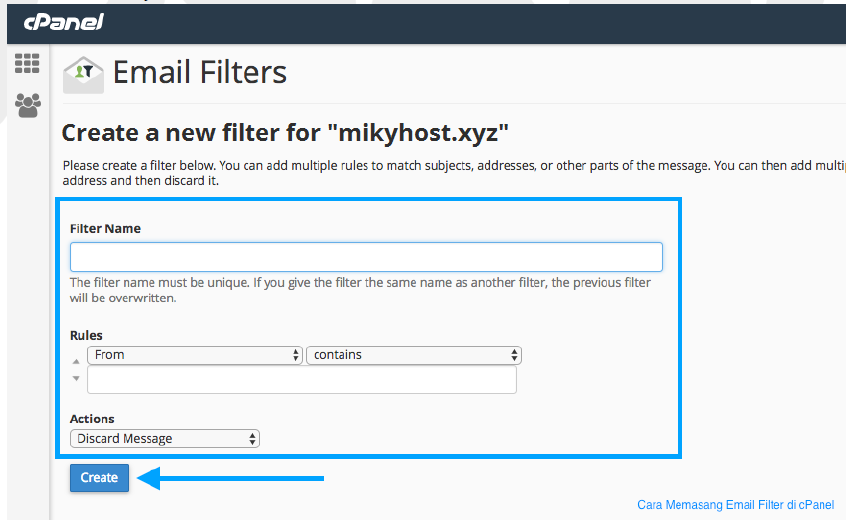
Task: Open User Manager people icon in sidebar
Action: (x=28, y=105)
